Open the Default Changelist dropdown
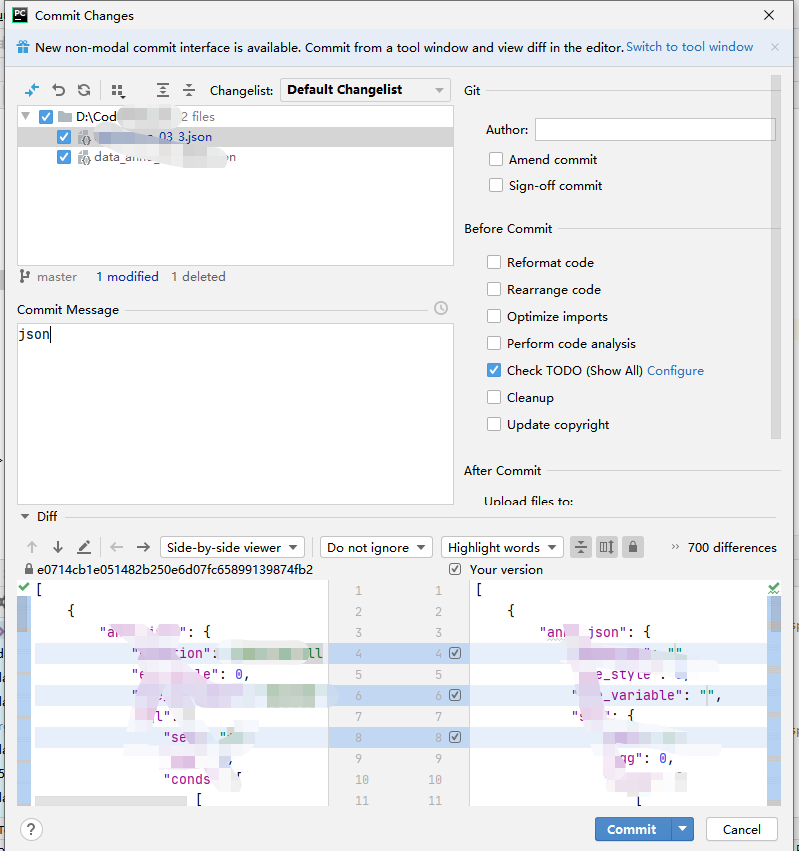 364,90
